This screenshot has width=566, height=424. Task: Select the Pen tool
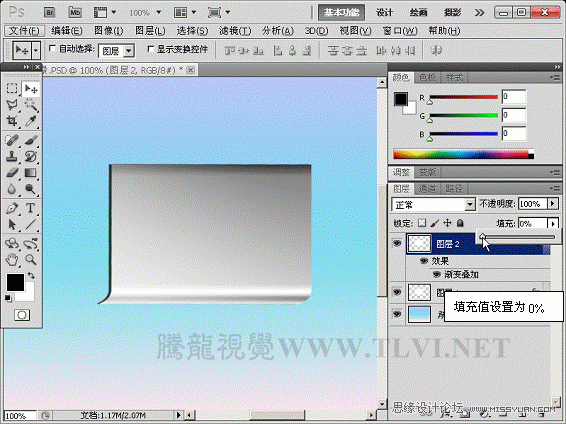pyautogui.click(x=12, y=208)
